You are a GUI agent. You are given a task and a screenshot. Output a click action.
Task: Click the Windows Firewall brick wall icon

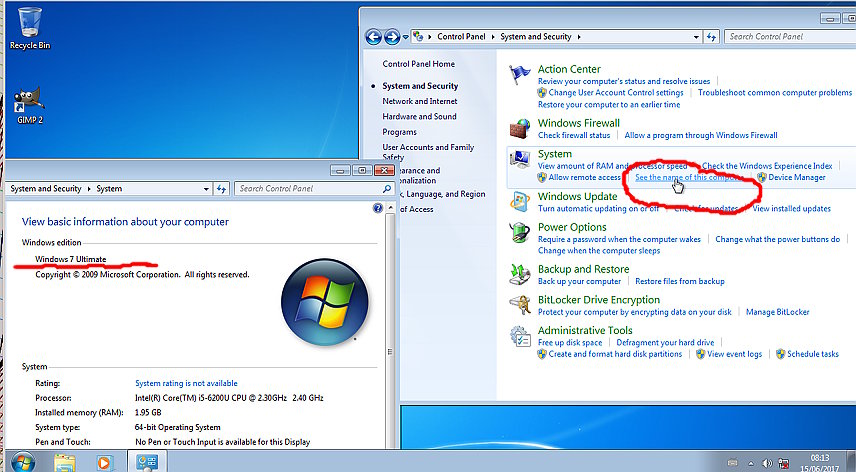(519, 129)
